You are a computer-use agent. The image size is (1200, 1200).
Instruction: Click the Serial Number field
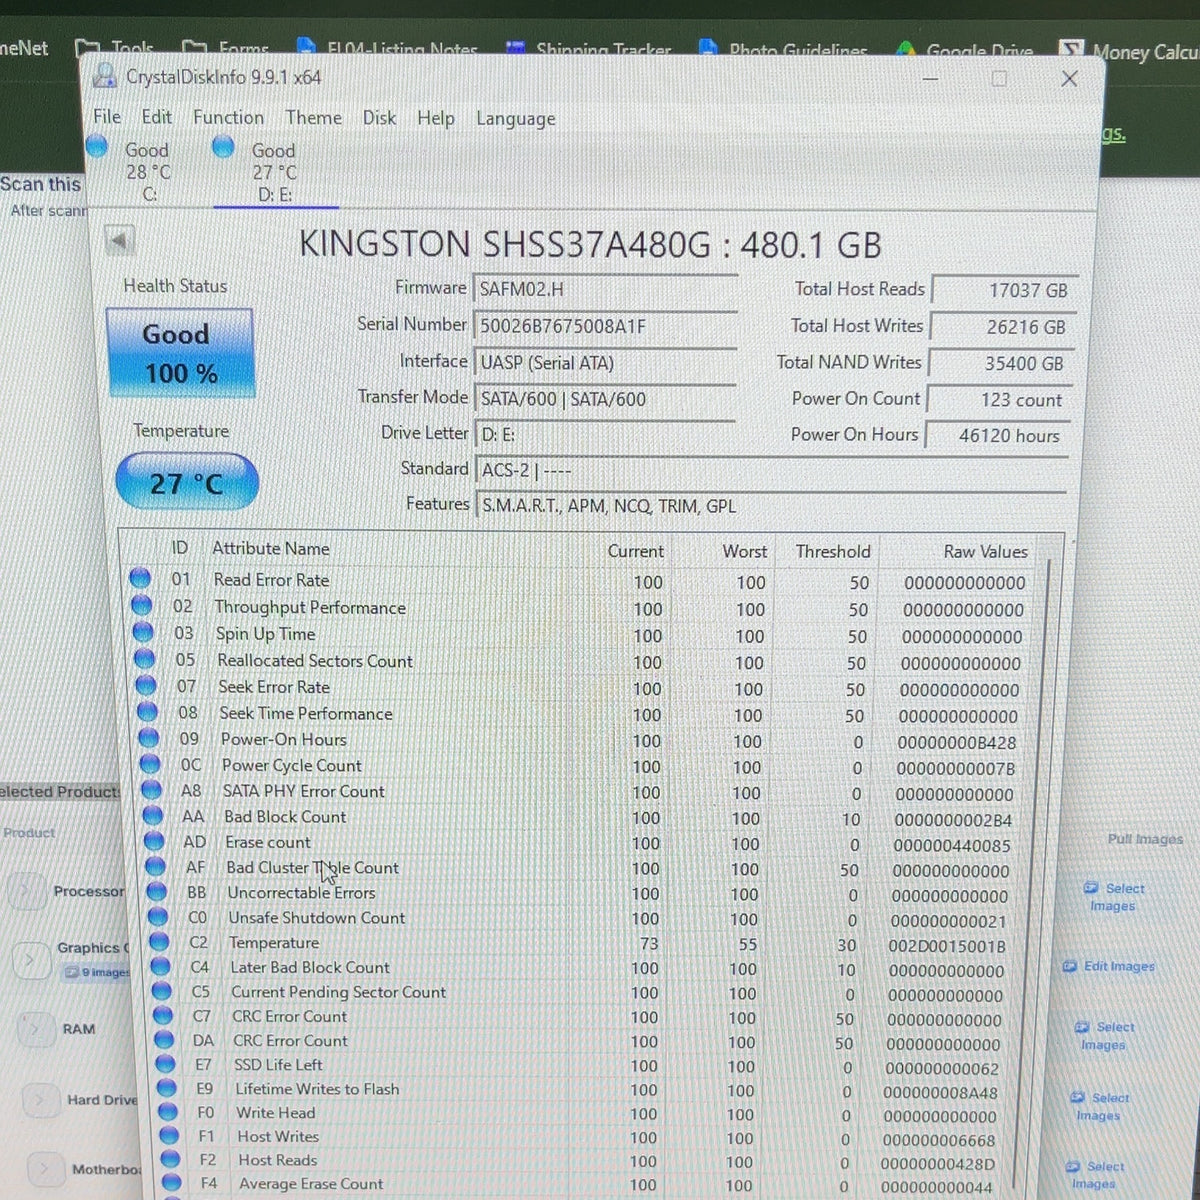tap(606, 326)
